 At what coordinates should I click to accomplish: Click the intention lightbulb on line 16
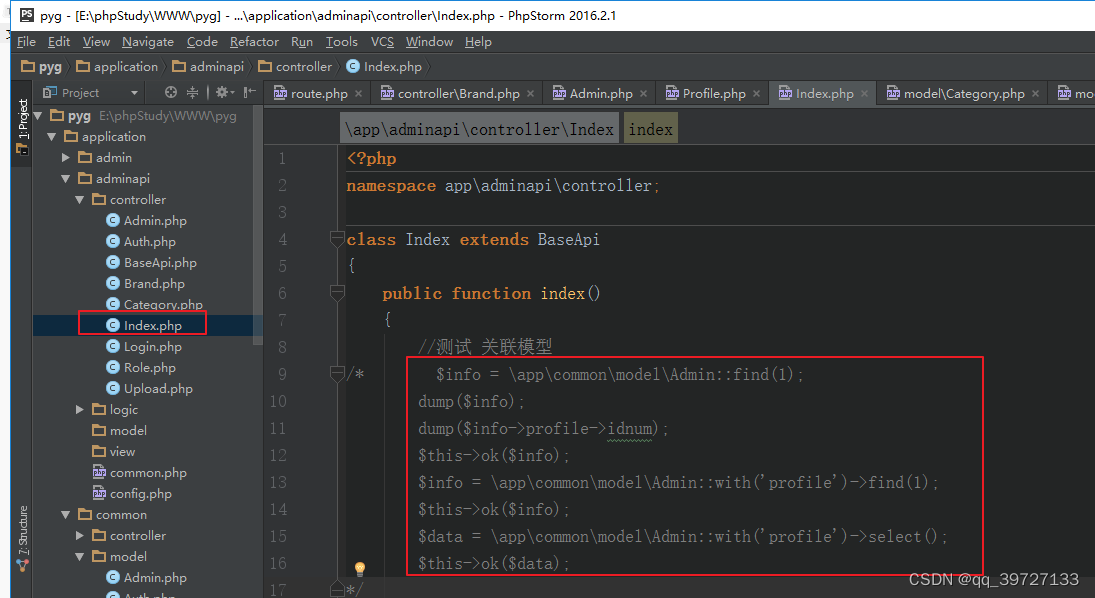point(360,568)
